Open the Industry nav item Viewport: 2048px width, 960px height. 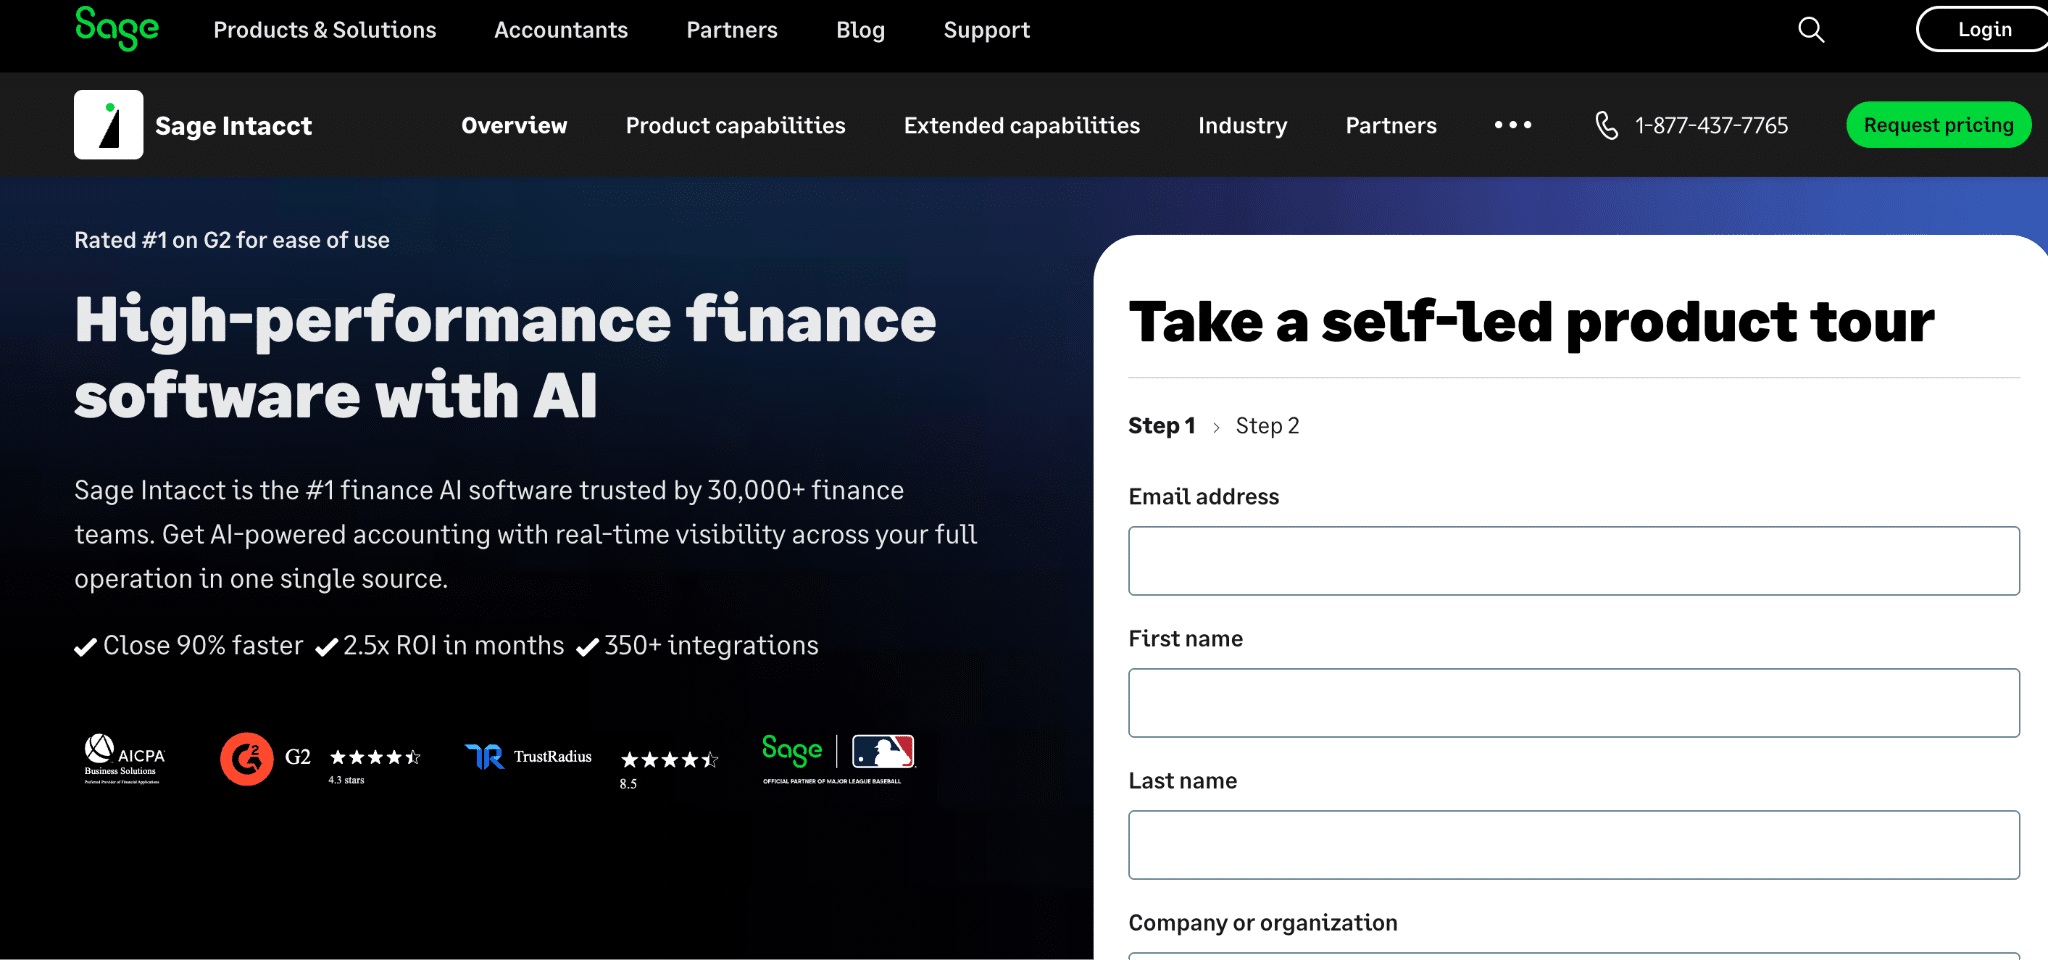[1242, 125]
